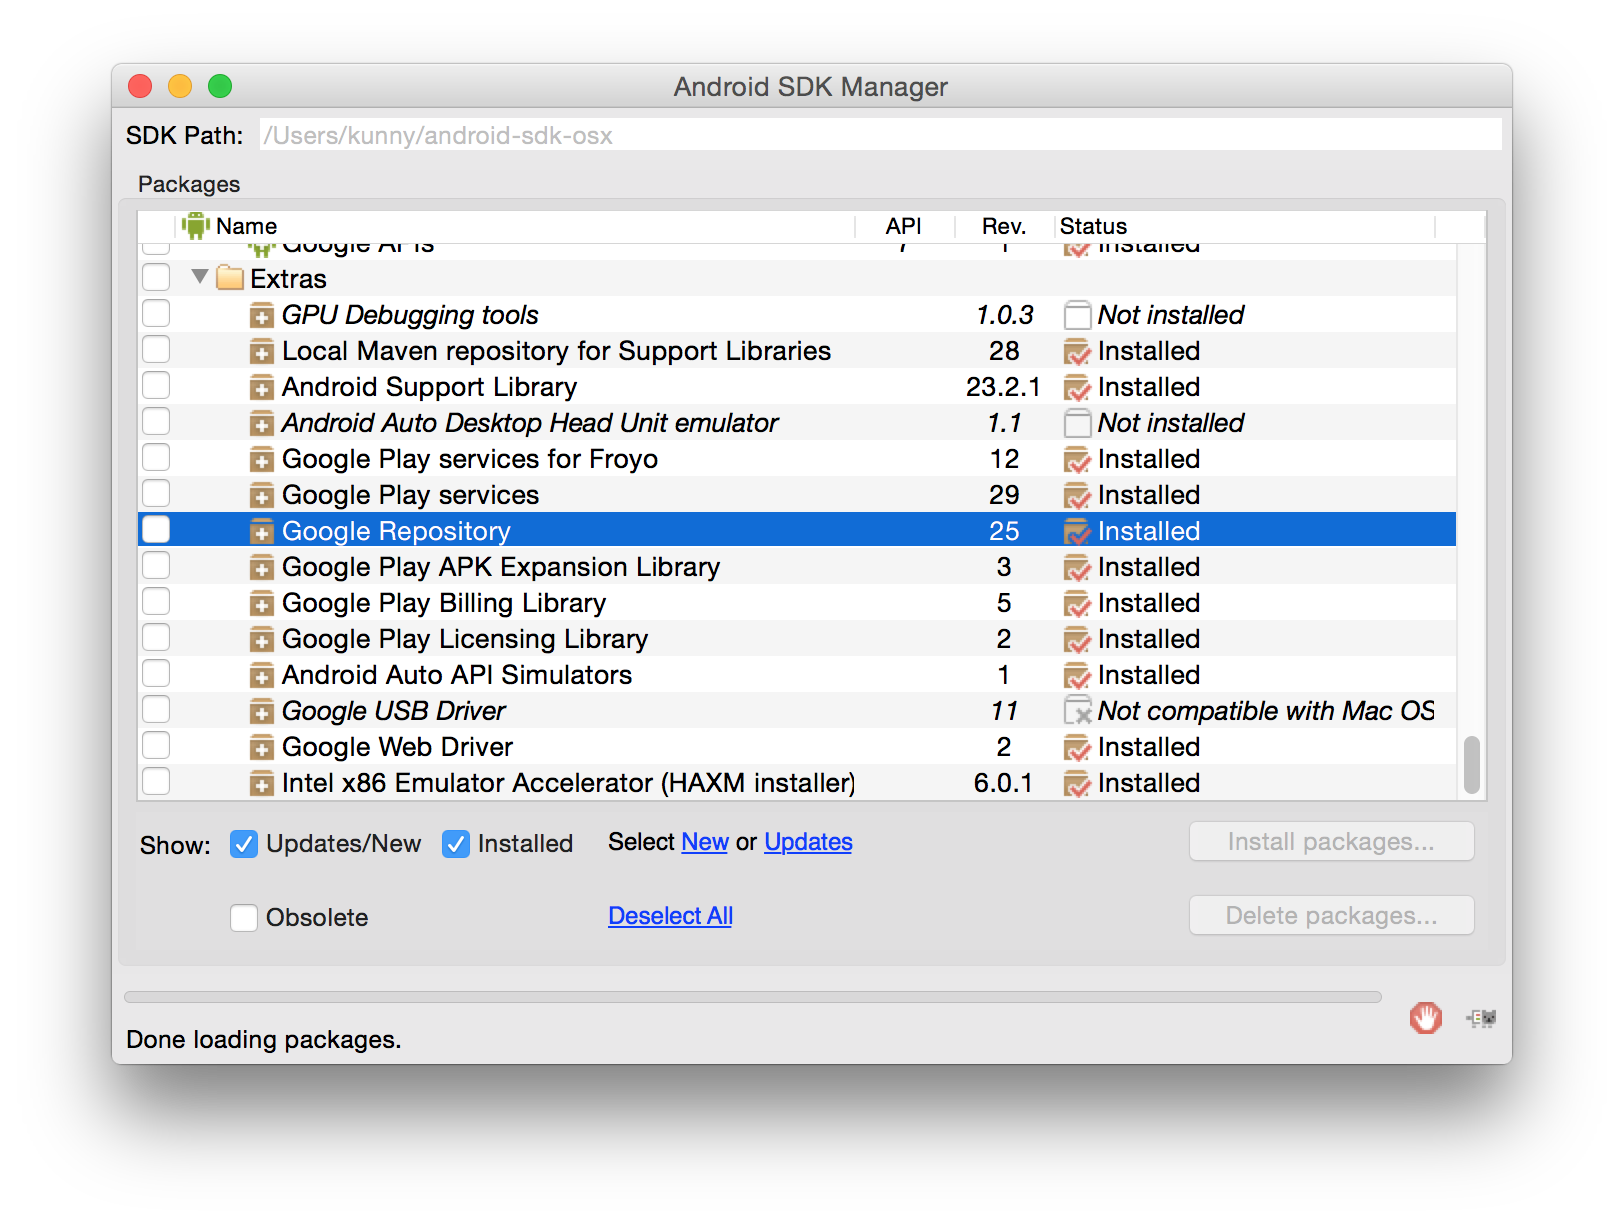Click the Android robot icon in Name header

(x=196, y=226)
